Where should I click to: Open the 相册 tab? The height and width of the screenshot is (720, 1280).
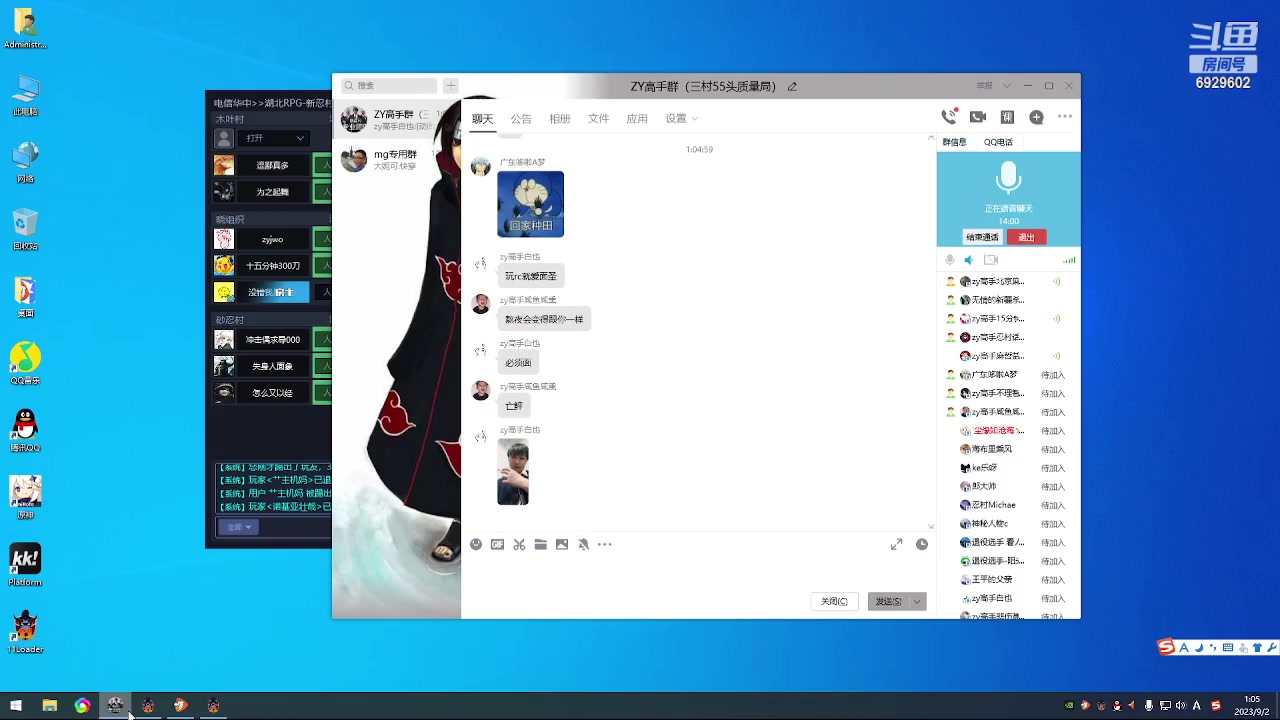(559, 118)
